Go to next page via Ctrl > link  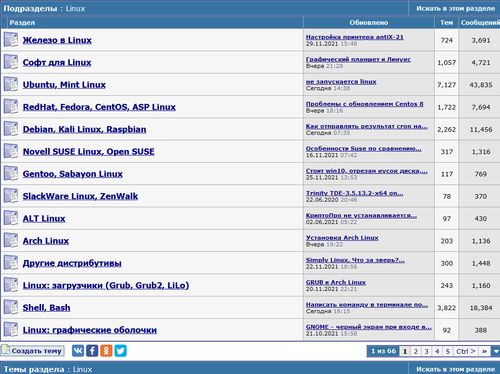465,351
